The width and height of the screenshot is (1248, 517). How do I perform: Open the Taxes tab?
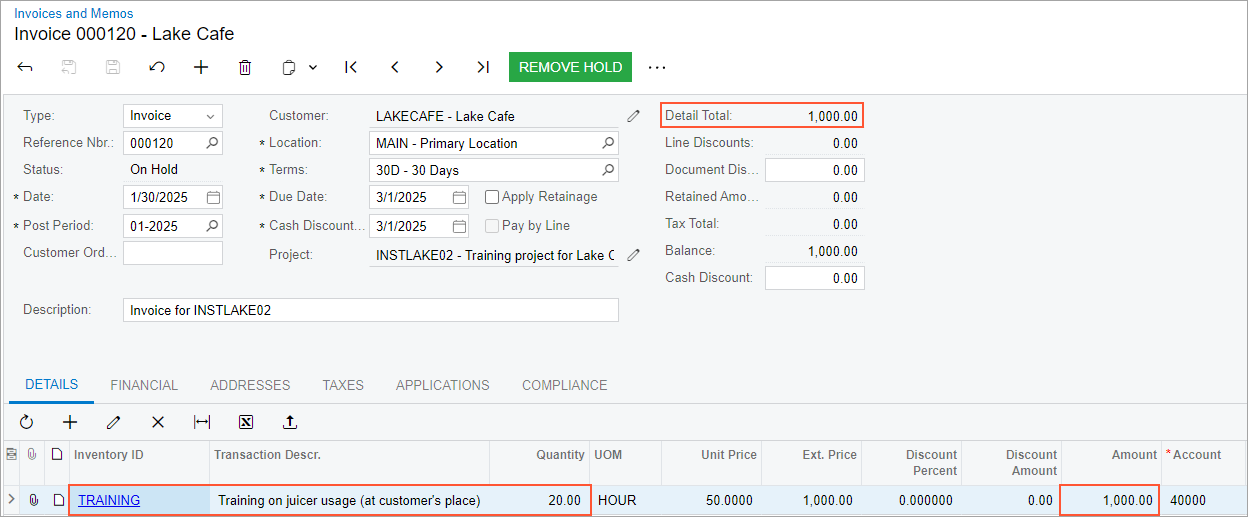pyautogui.click(x=343, y=385)
